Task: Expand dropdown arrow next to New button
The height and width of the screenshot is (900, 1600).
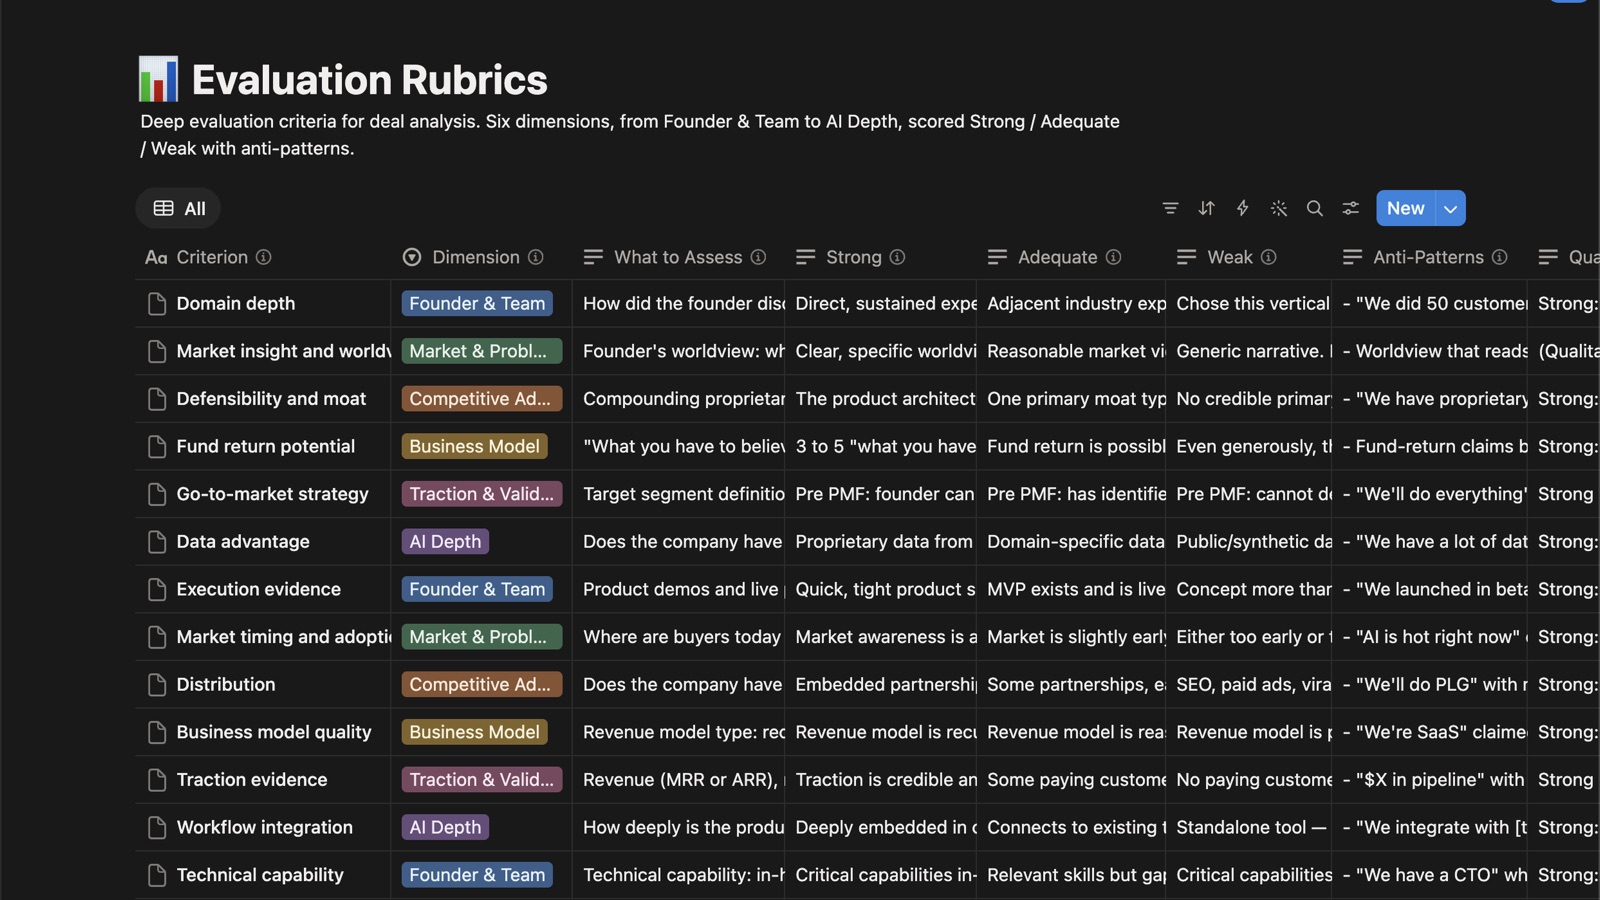Action: (x=1450, y=208)
